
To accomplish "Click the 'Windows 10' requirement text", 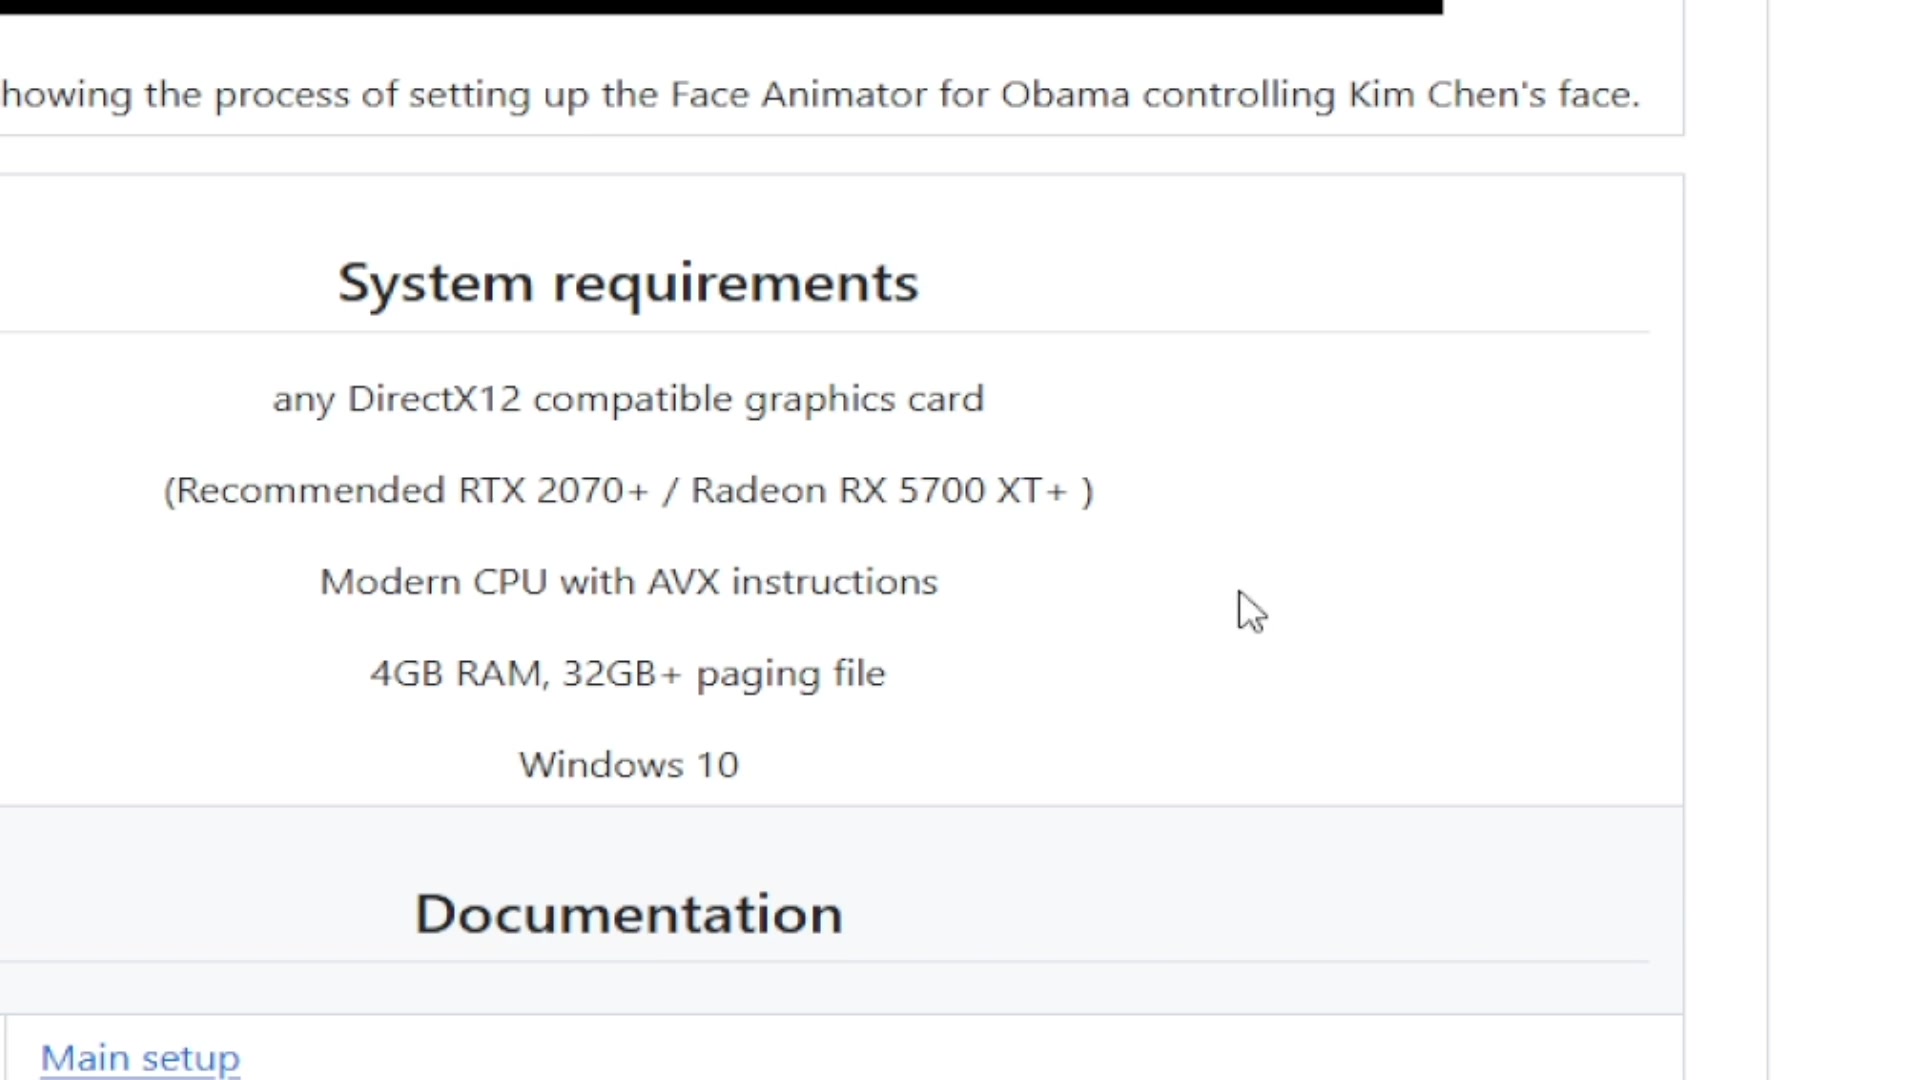I will 629,765.
